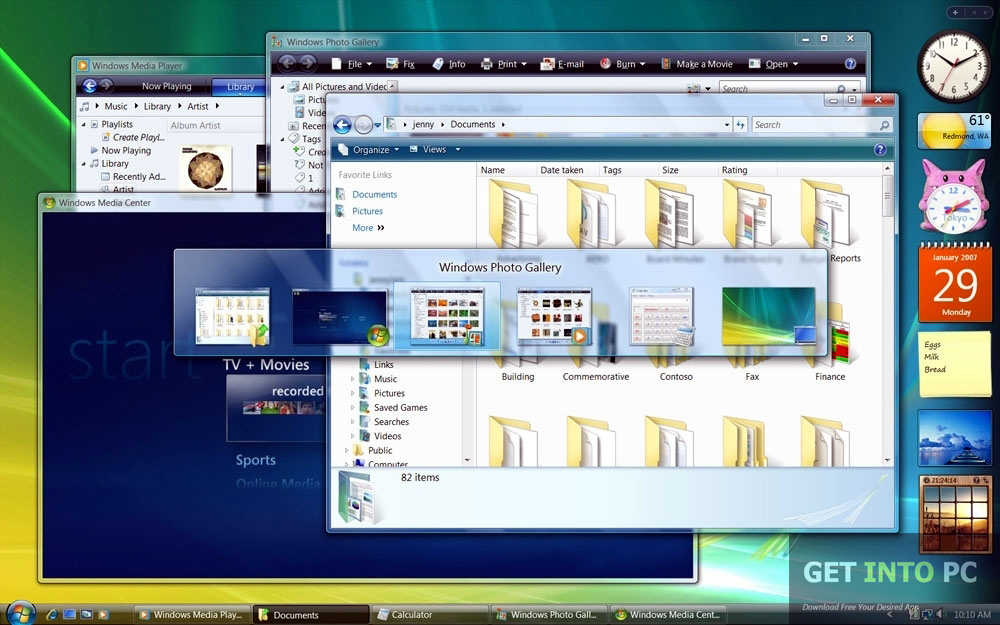Switch to the Library tab in Media Player
1000x625 pixels.
coord(238,86)
